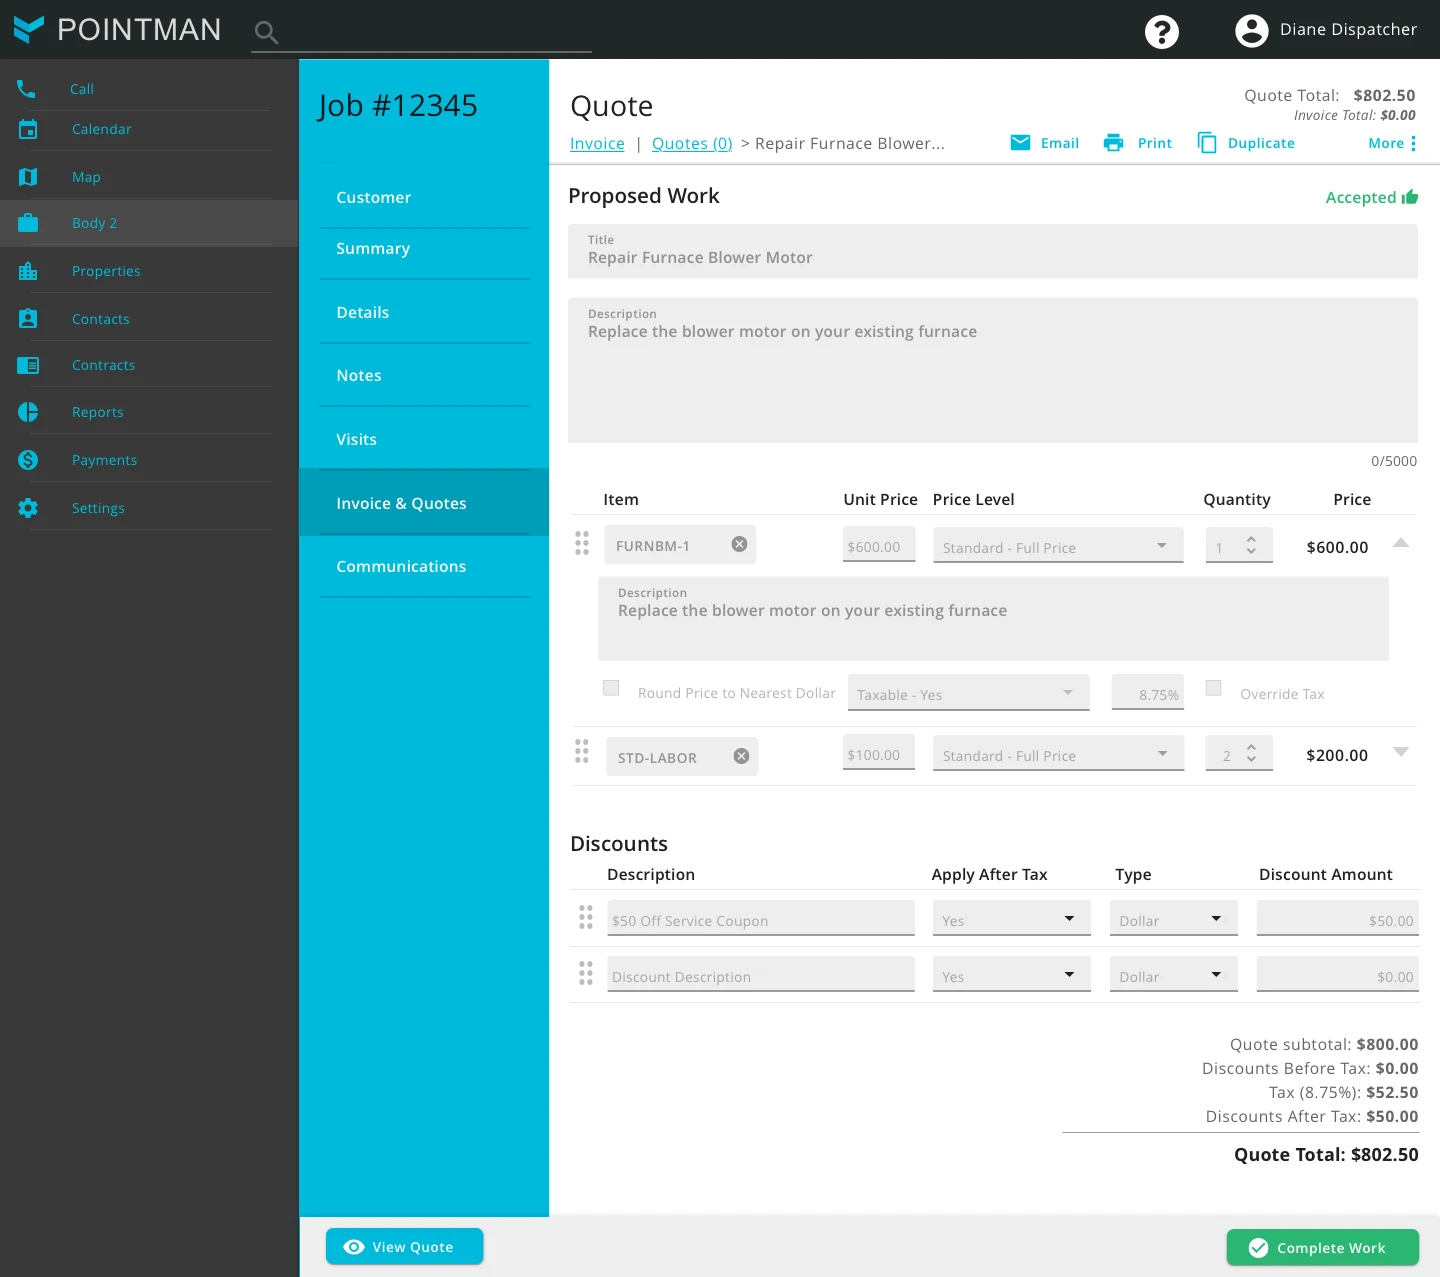Open the Communications tab in job menu
The width and height of the screenshot is (1440, 1277).
pos(401,566)
